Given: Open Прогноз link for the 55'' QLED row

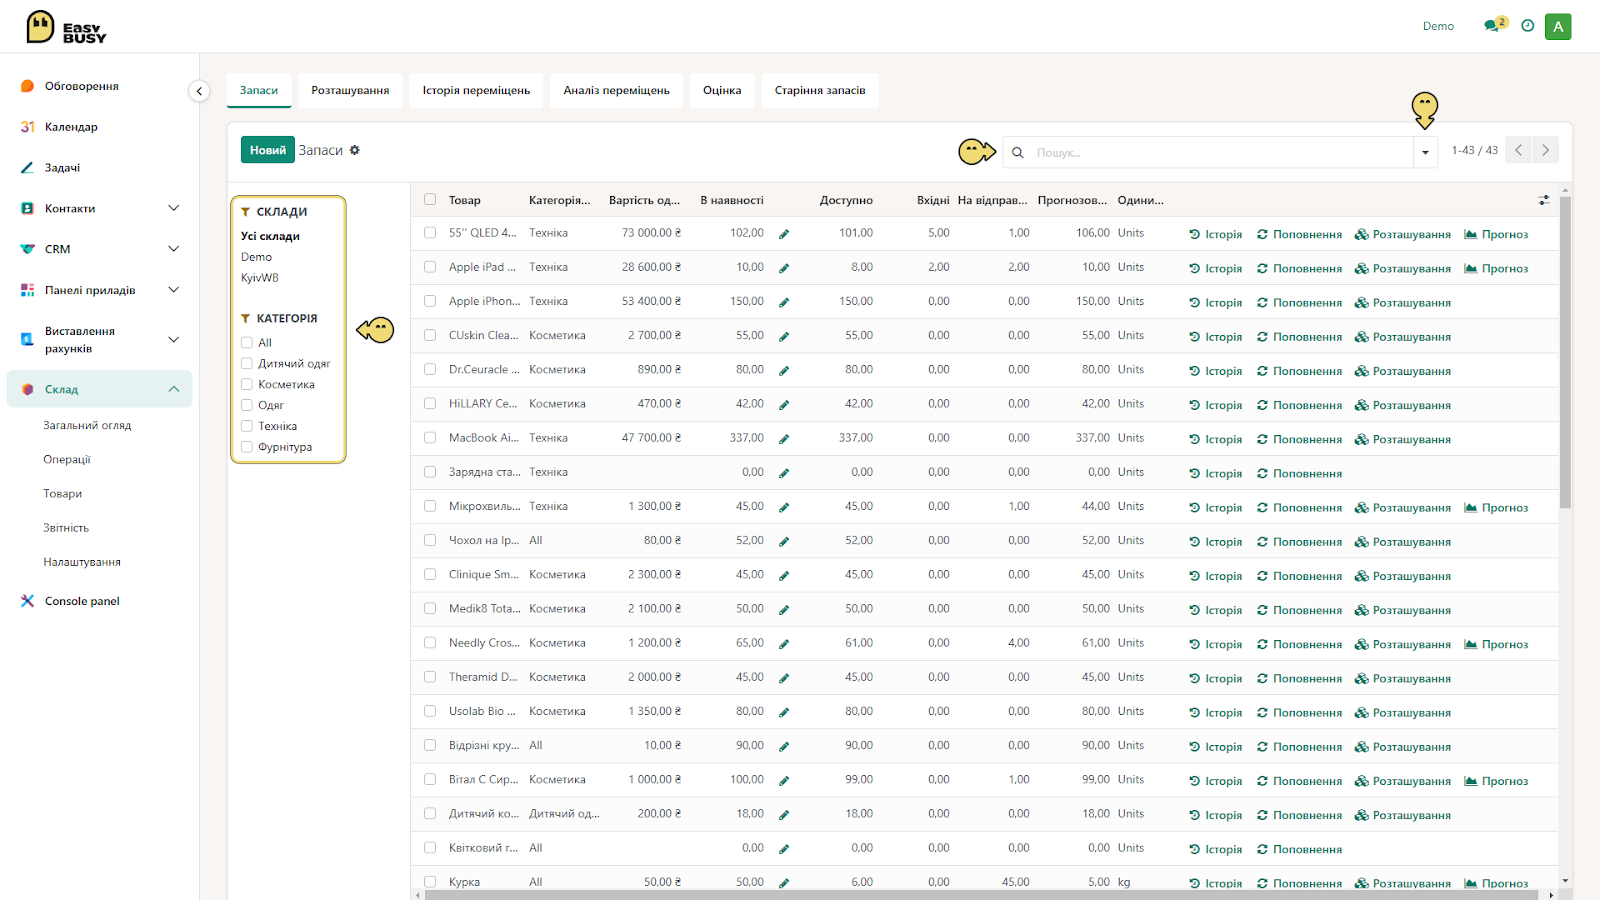Looking at the screenshot, I should (x=1496, y=234).
